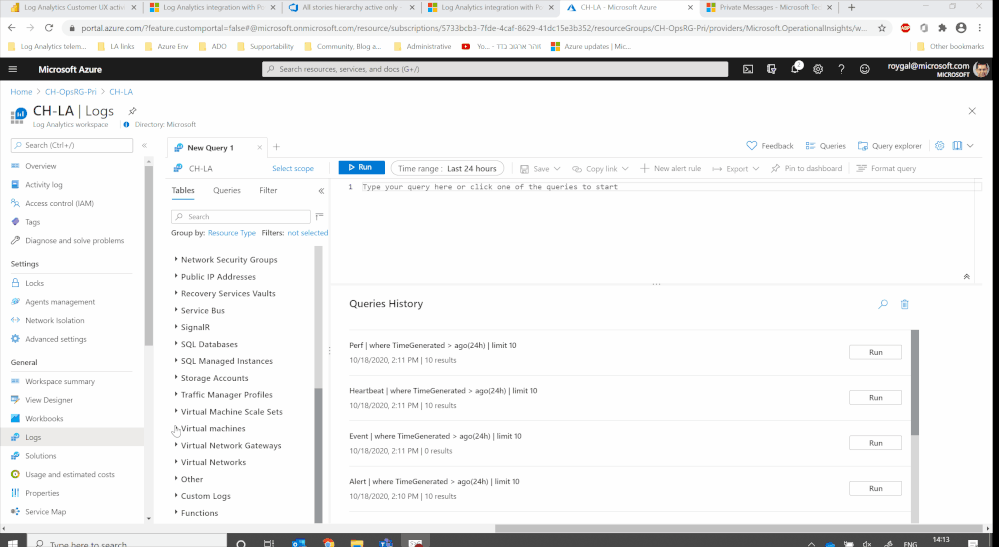Screen dimensions: 999x547
Task: Expand the Network Security Groups node
Action: pyautogui.click(x=176, y=259)
